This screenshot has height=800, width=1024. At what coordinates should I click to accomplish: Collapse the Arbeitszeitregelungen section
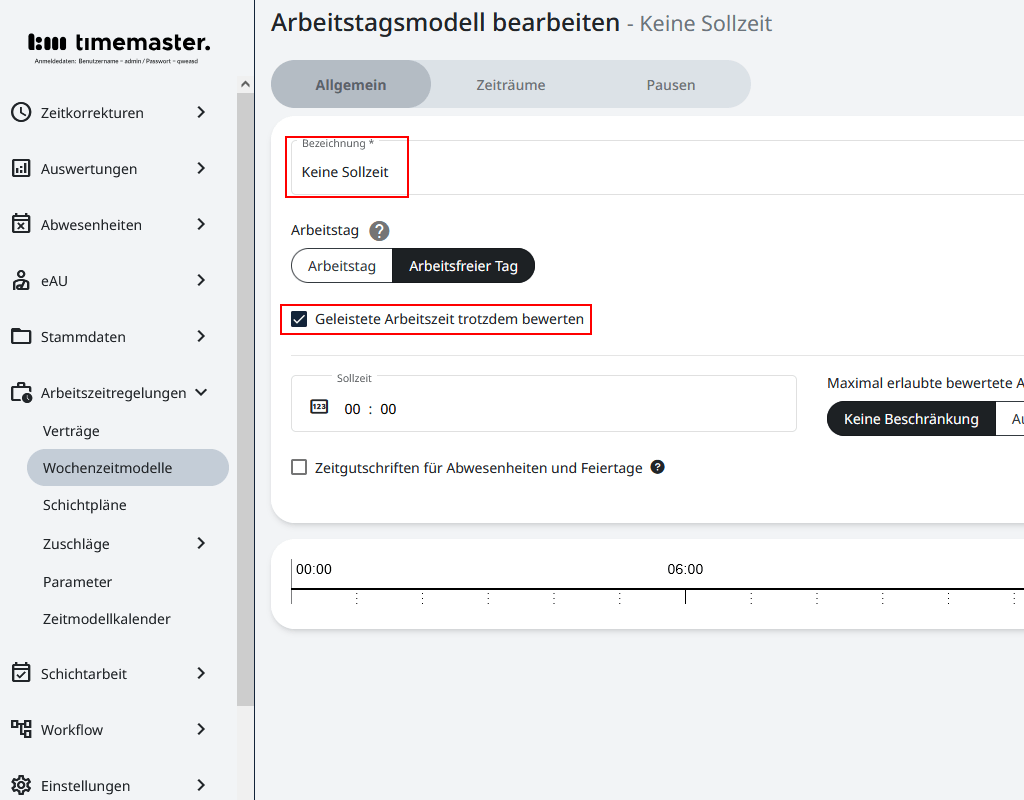point(199,392)
